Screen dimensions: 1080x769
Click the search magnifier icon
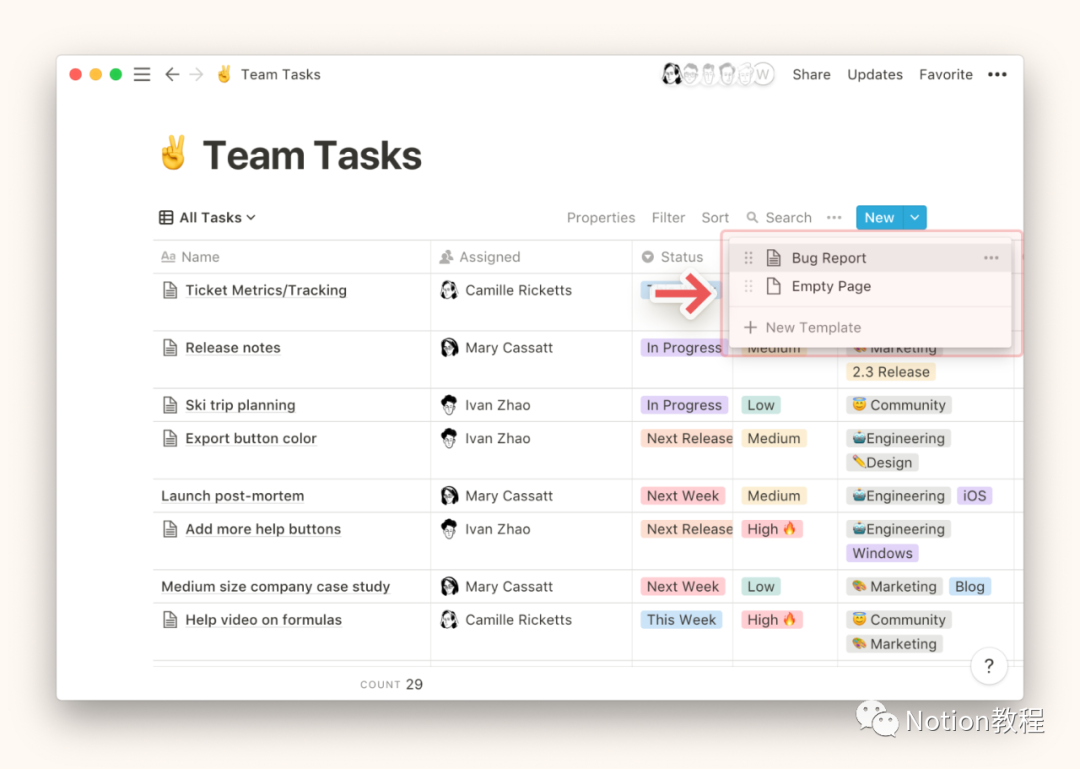click(x=752, y=218)
